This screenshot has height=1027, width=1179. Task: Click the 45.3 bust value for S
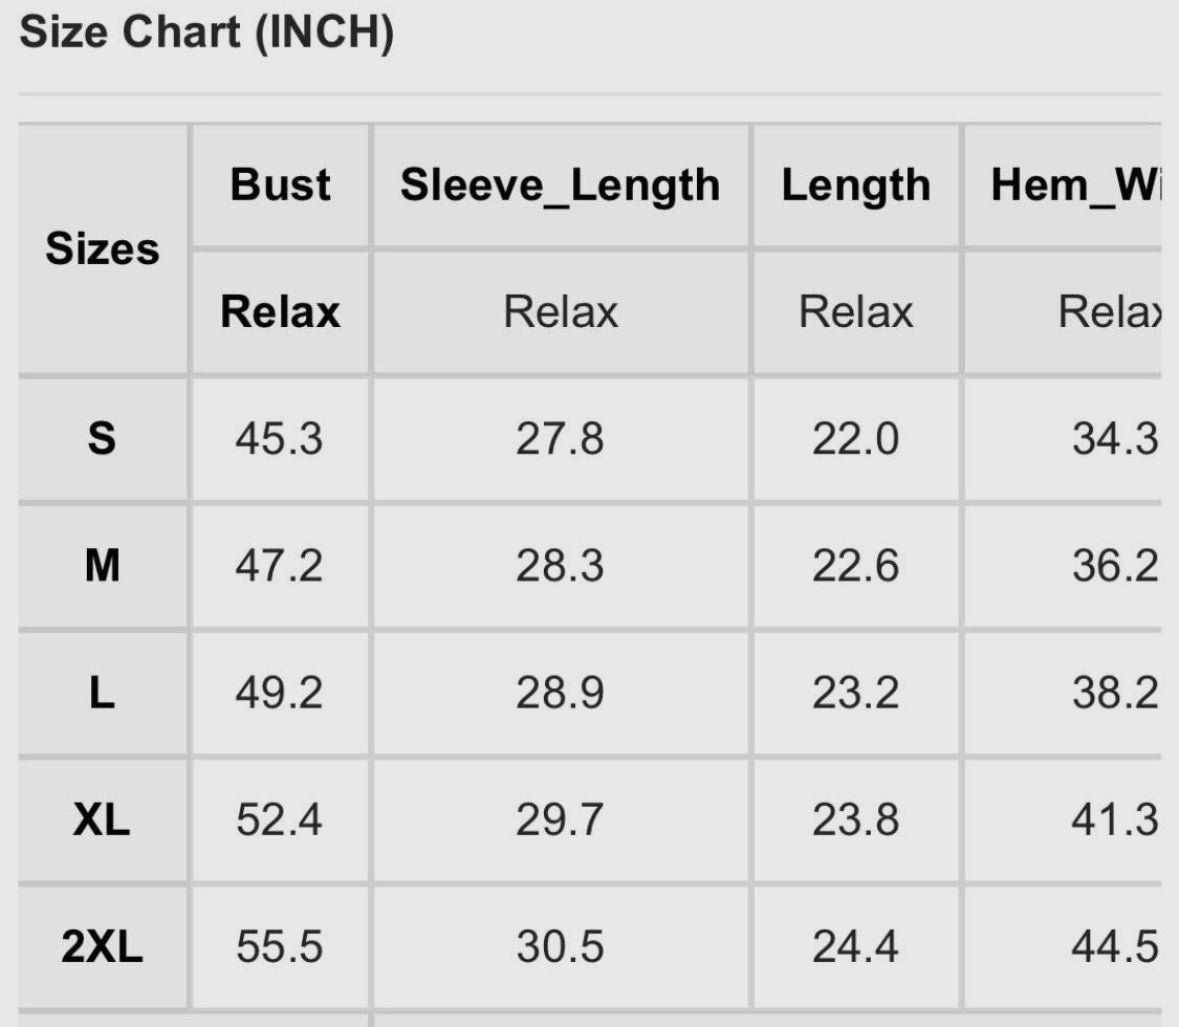[x=279, y=438]
